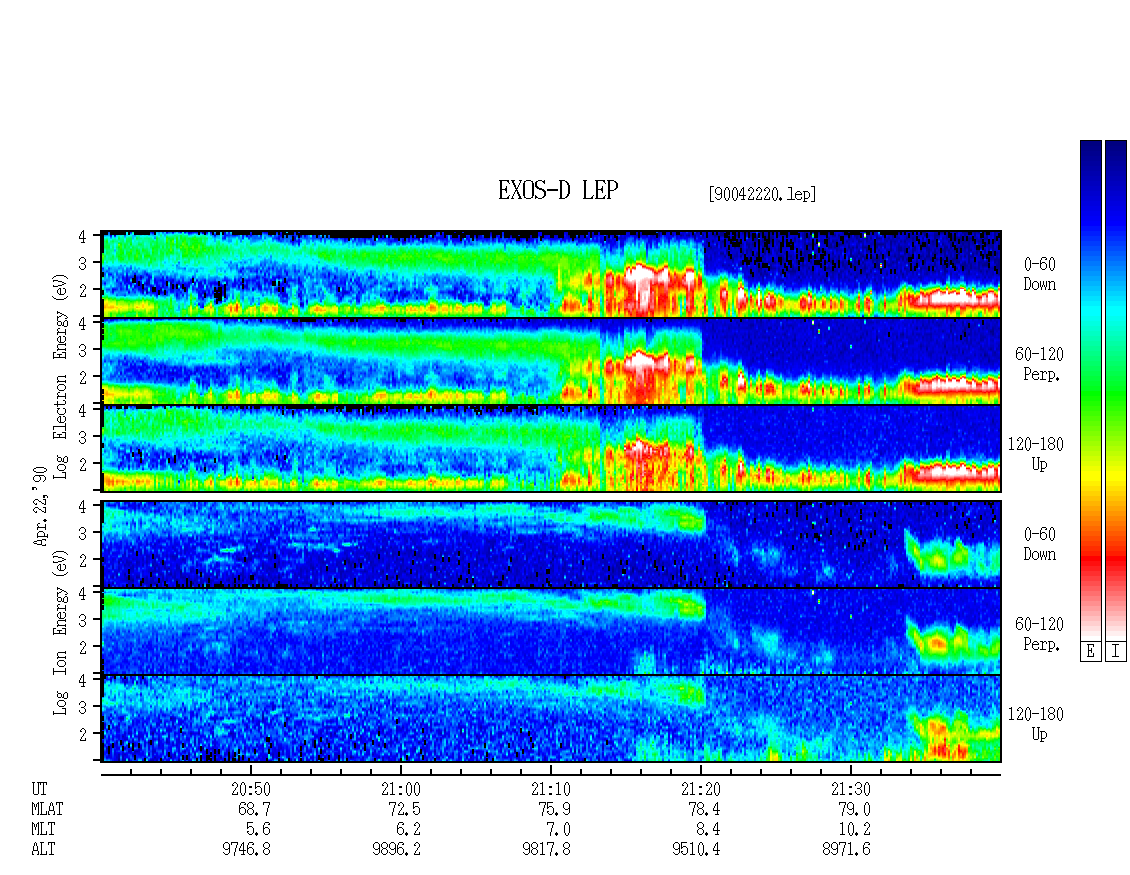Click the 21:20 time tick label
The width and height of the screenshot is (1130, 875).
click(x=700, y=789)
